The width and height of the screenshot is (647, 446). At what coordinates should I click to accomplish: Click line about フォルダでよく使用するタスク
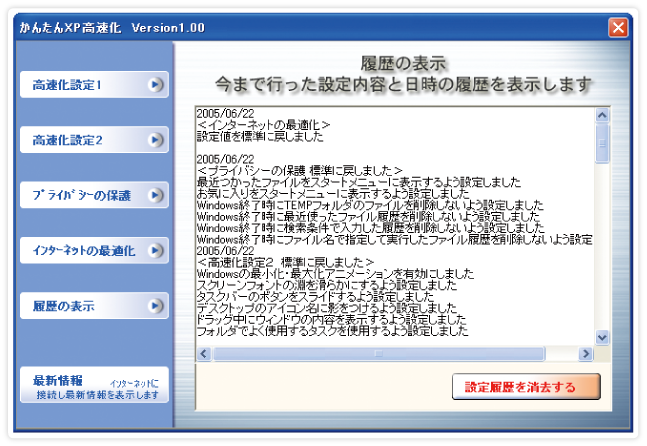[x=333, y=330]
